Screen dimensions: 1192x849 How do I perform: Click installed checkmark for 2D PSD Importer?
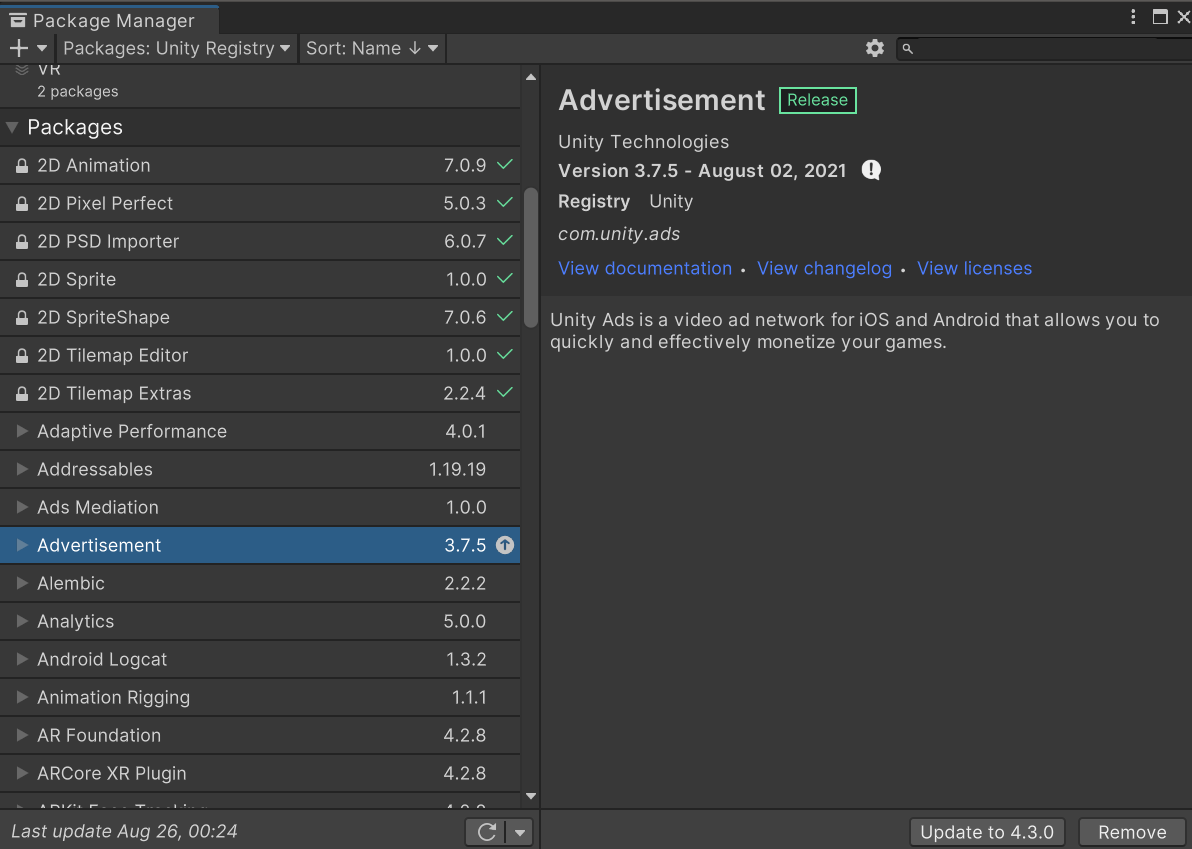pyautogui.click(x=505, y=240)
